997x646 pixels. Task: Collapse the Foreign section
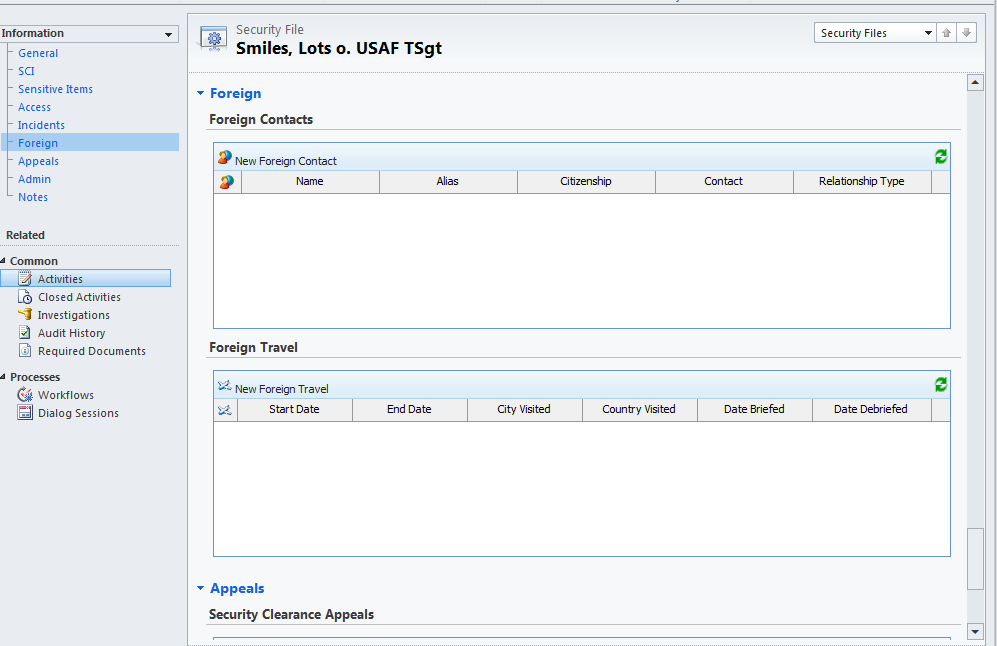[x=201, y=94]
